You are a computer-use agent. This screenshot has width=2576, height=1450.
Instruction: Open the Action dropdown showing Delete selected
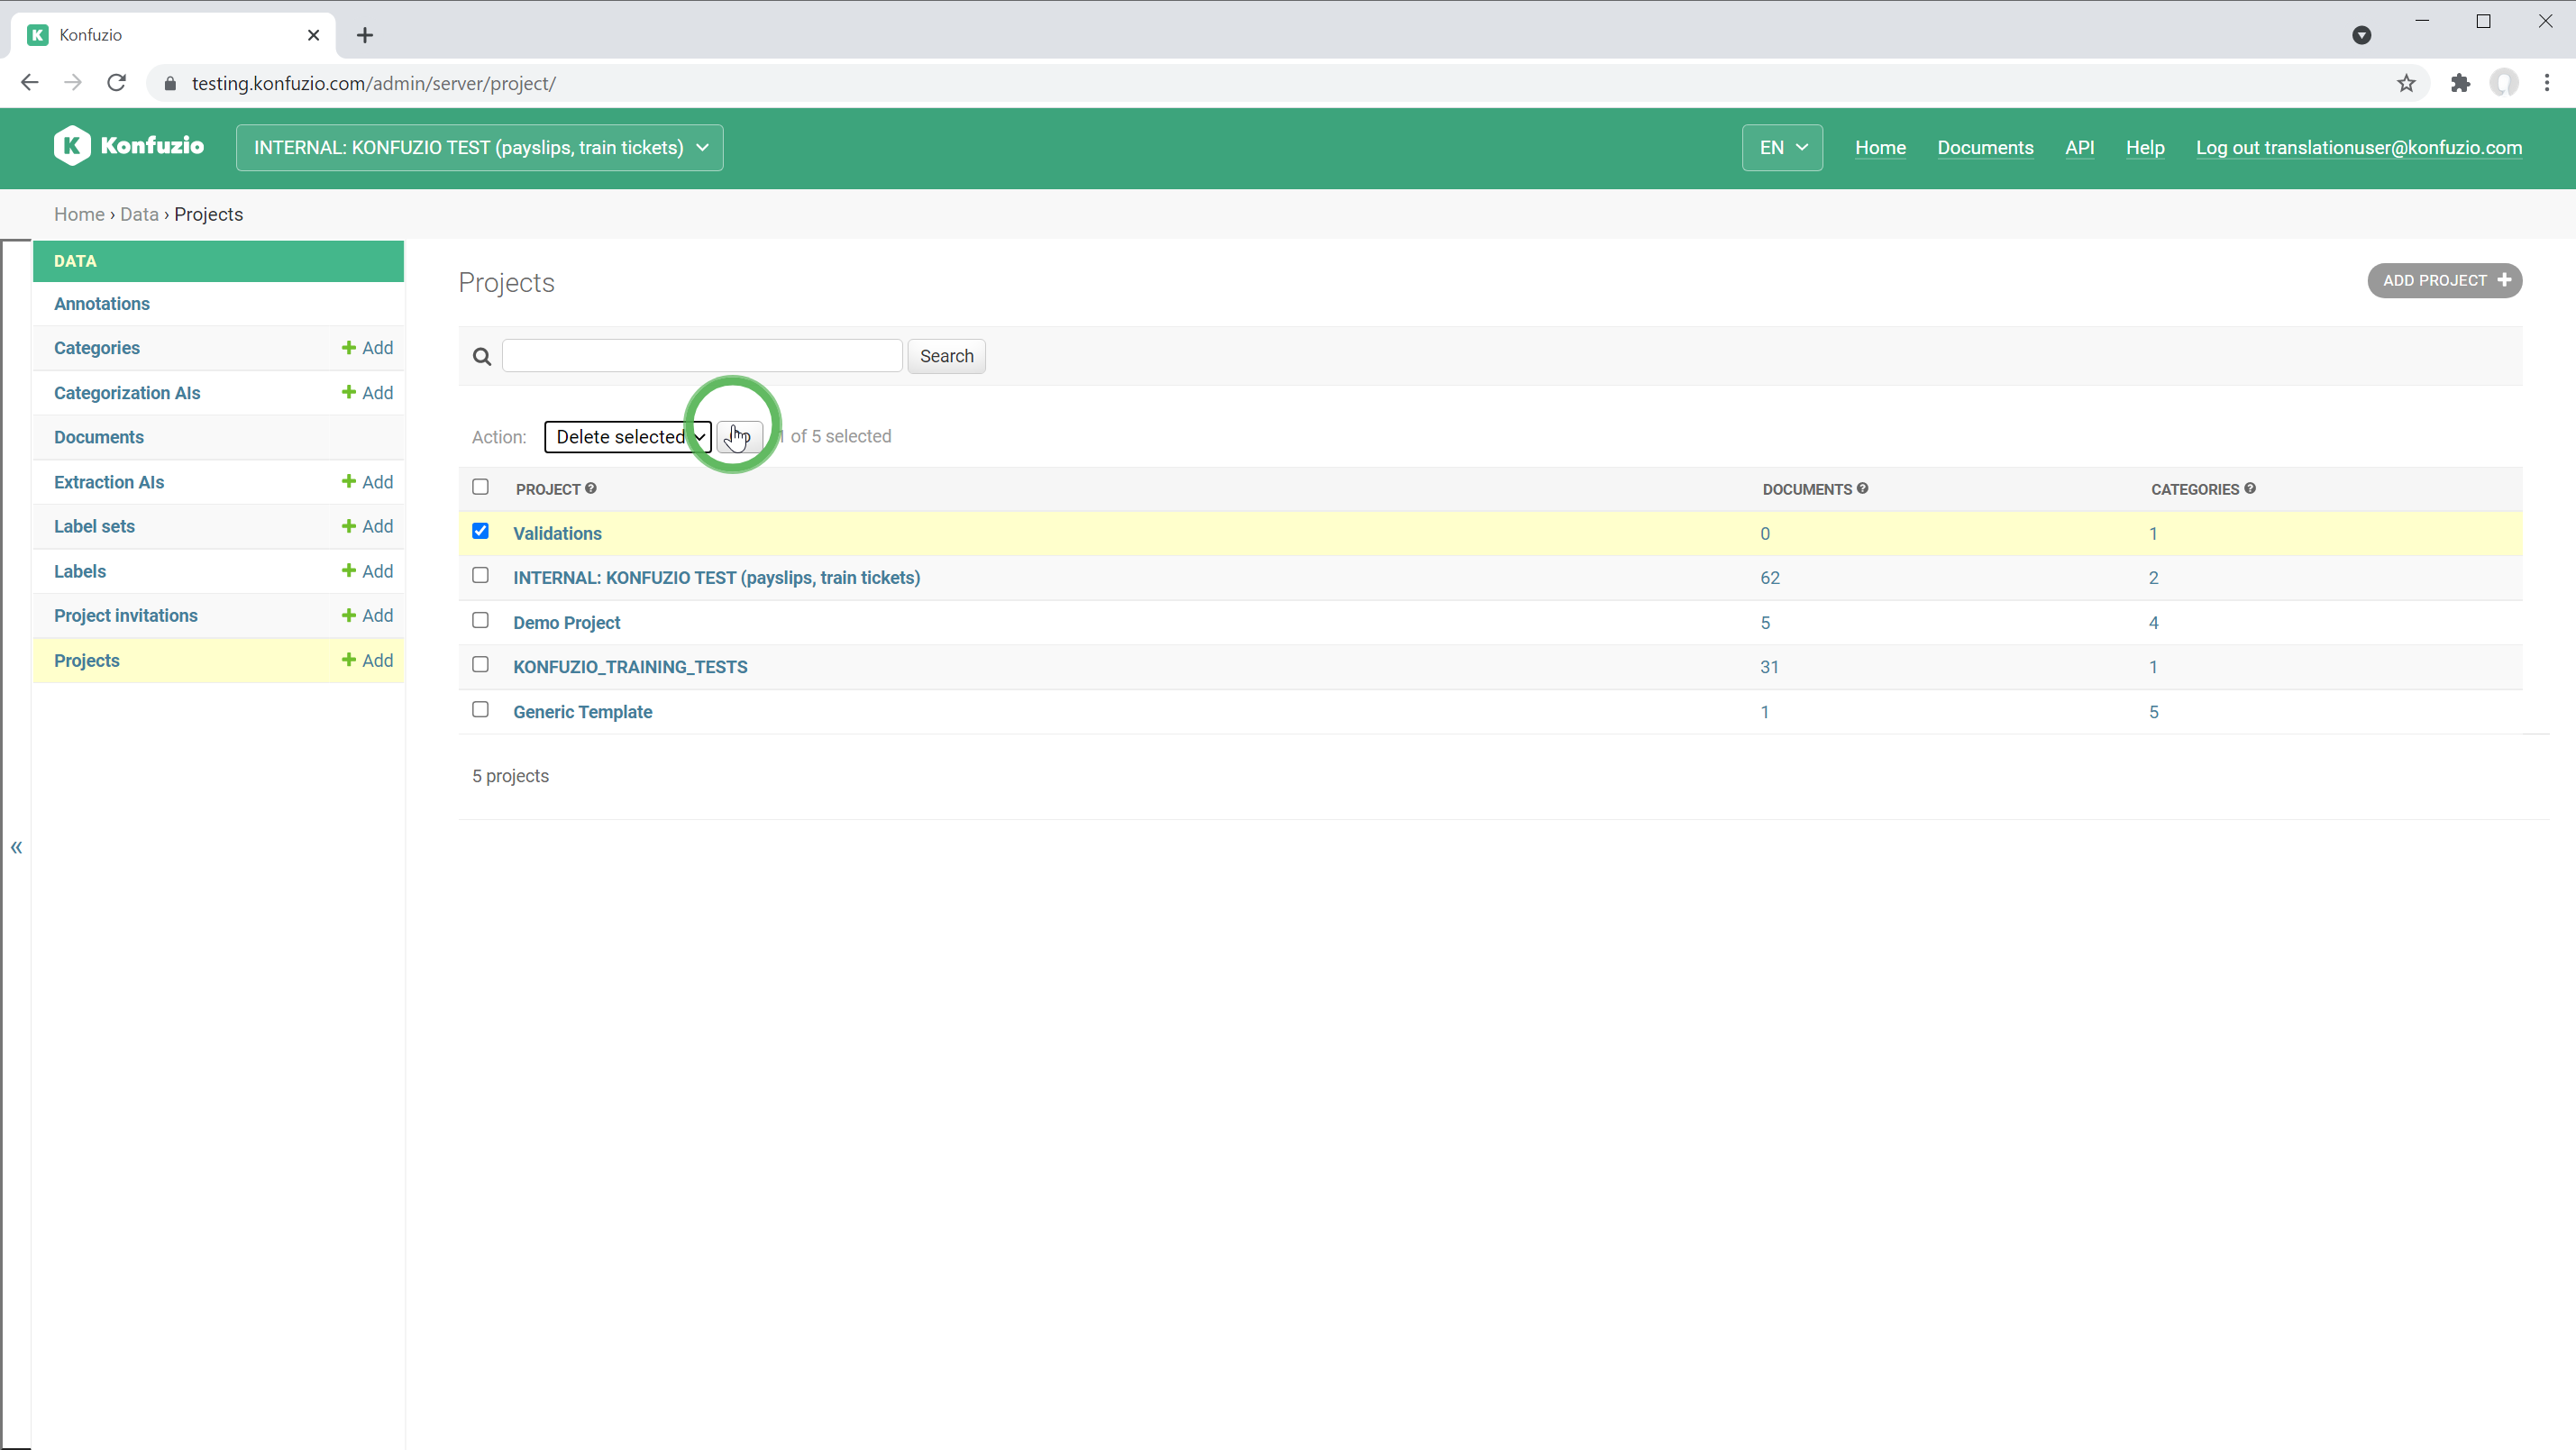click(627, 437)
